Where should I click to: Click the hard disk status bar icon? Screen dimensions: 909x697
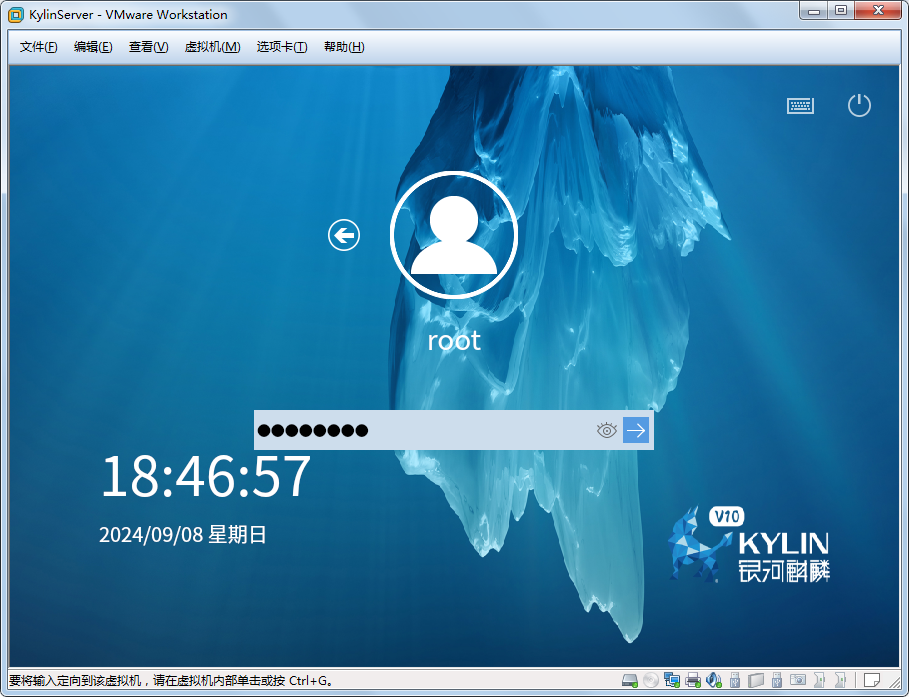630,681
